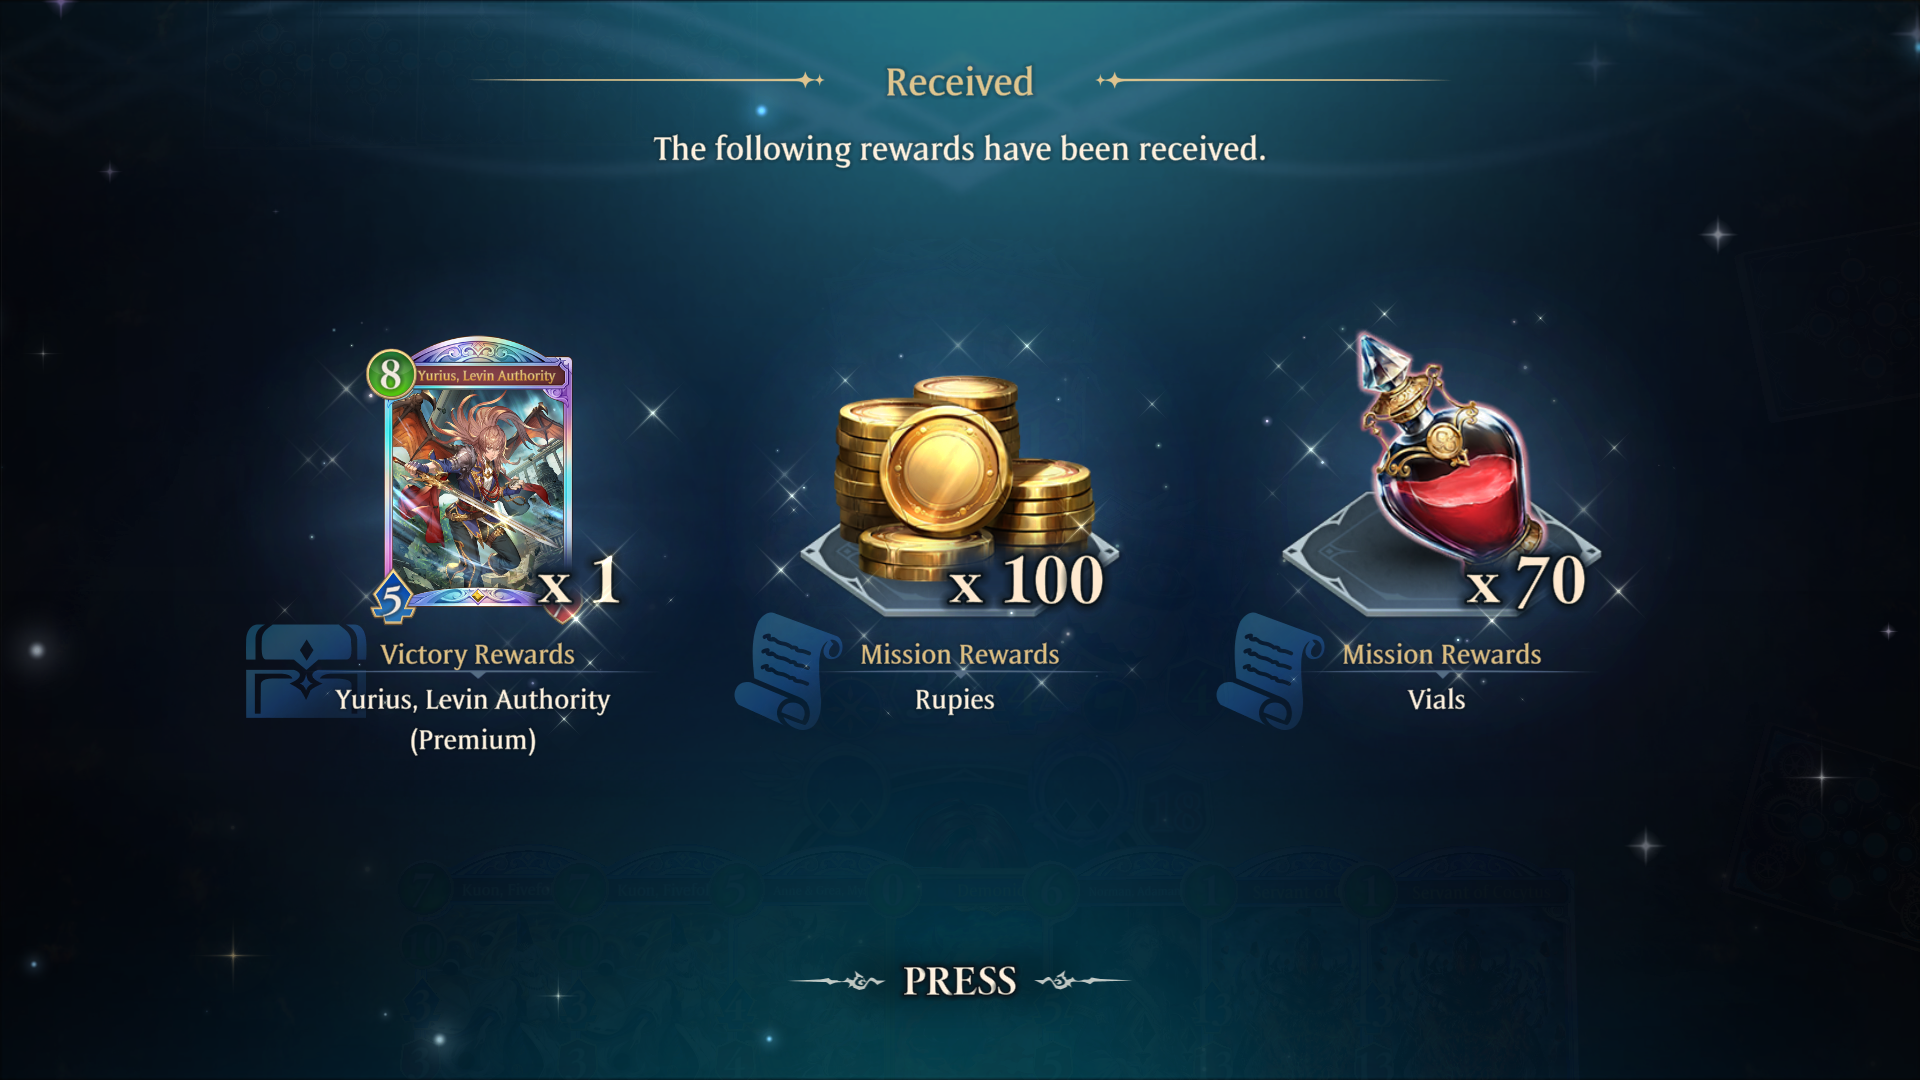This screenshot has height=1080, width=1920.
Task: Click the Rupies caption text
Action: pos(955,699)
